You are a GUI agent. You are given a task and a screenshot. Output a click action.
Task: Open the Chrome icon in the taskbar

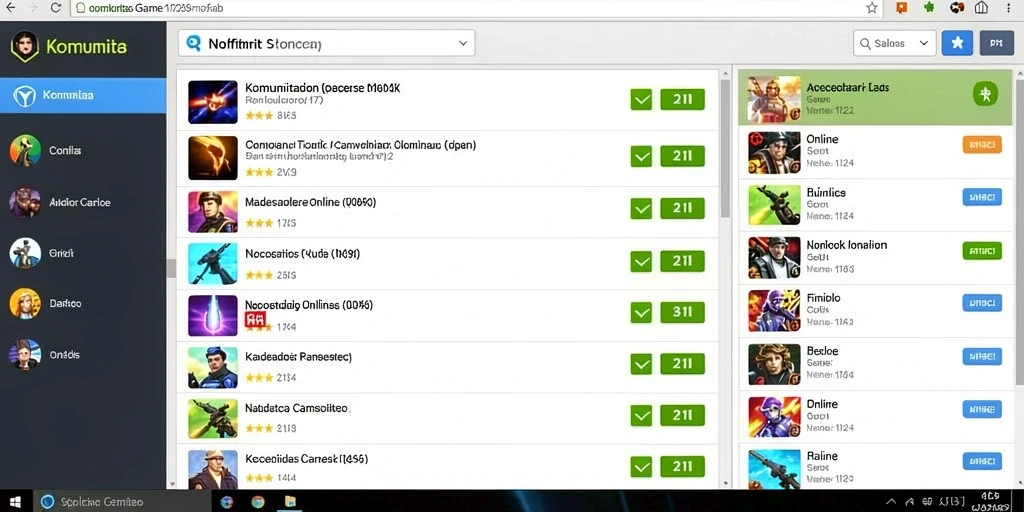(x=258, y=502)
